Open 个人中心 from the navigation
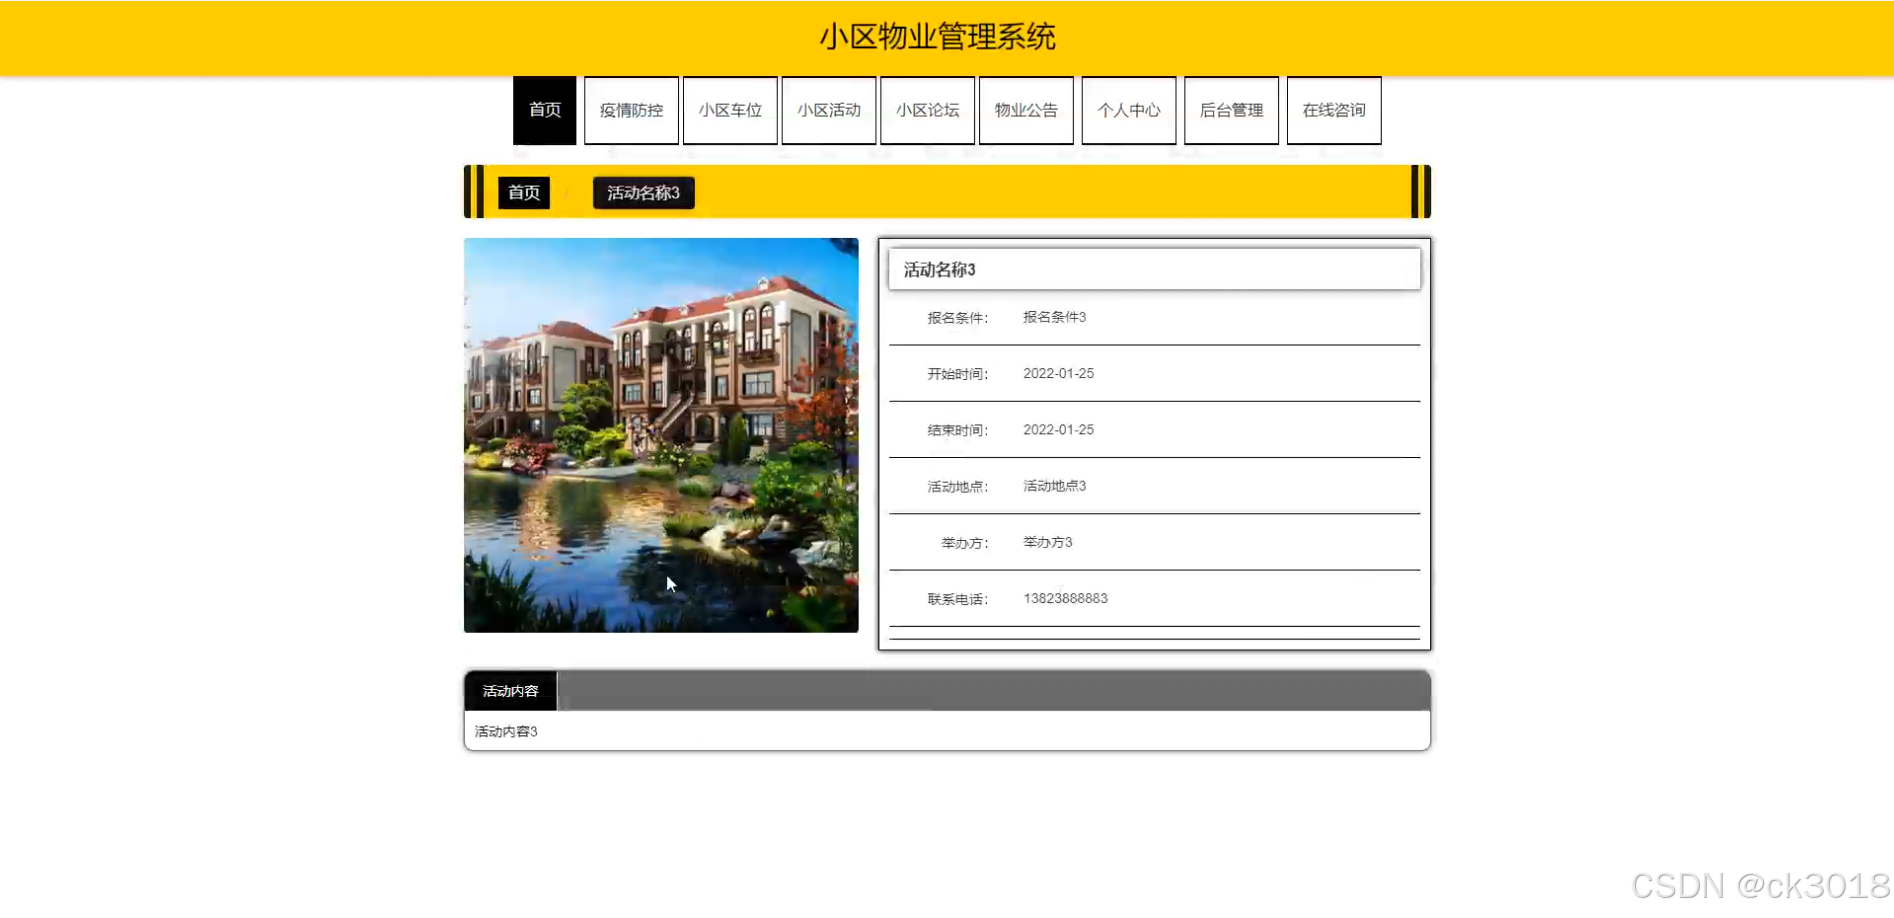The image size is (1894, 918). click(x=1129, y=110)
